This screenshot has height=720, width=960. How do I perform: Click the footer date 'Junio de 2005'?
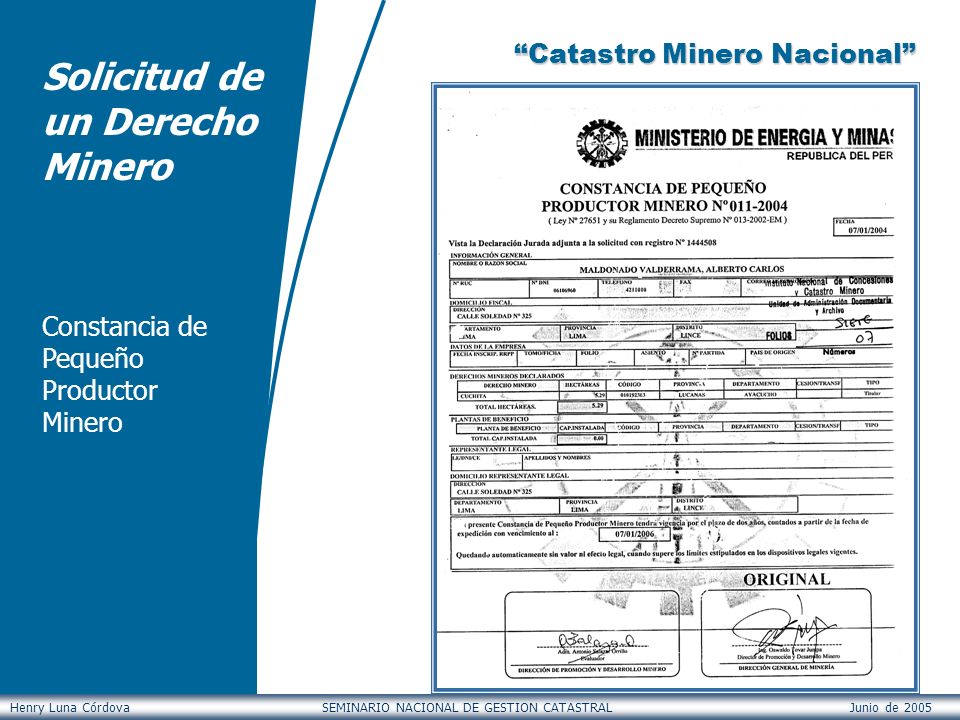[x=890, y=708]
